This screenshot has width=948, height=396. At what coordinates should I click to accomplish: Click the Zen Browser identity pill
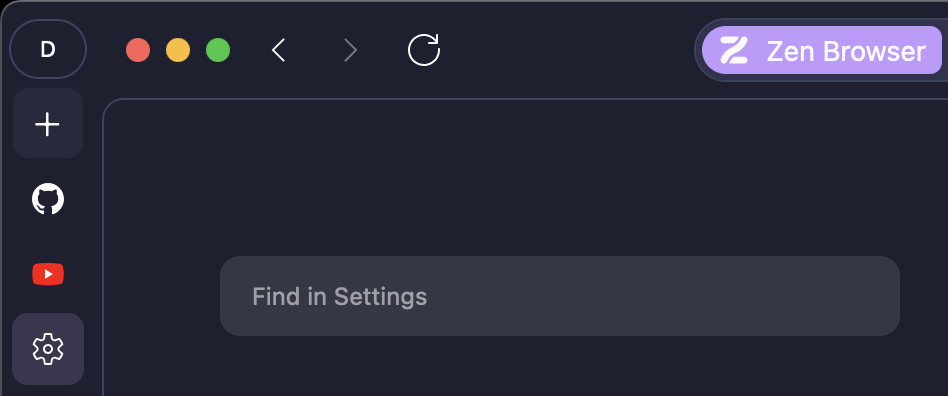(x=822, y=50)
